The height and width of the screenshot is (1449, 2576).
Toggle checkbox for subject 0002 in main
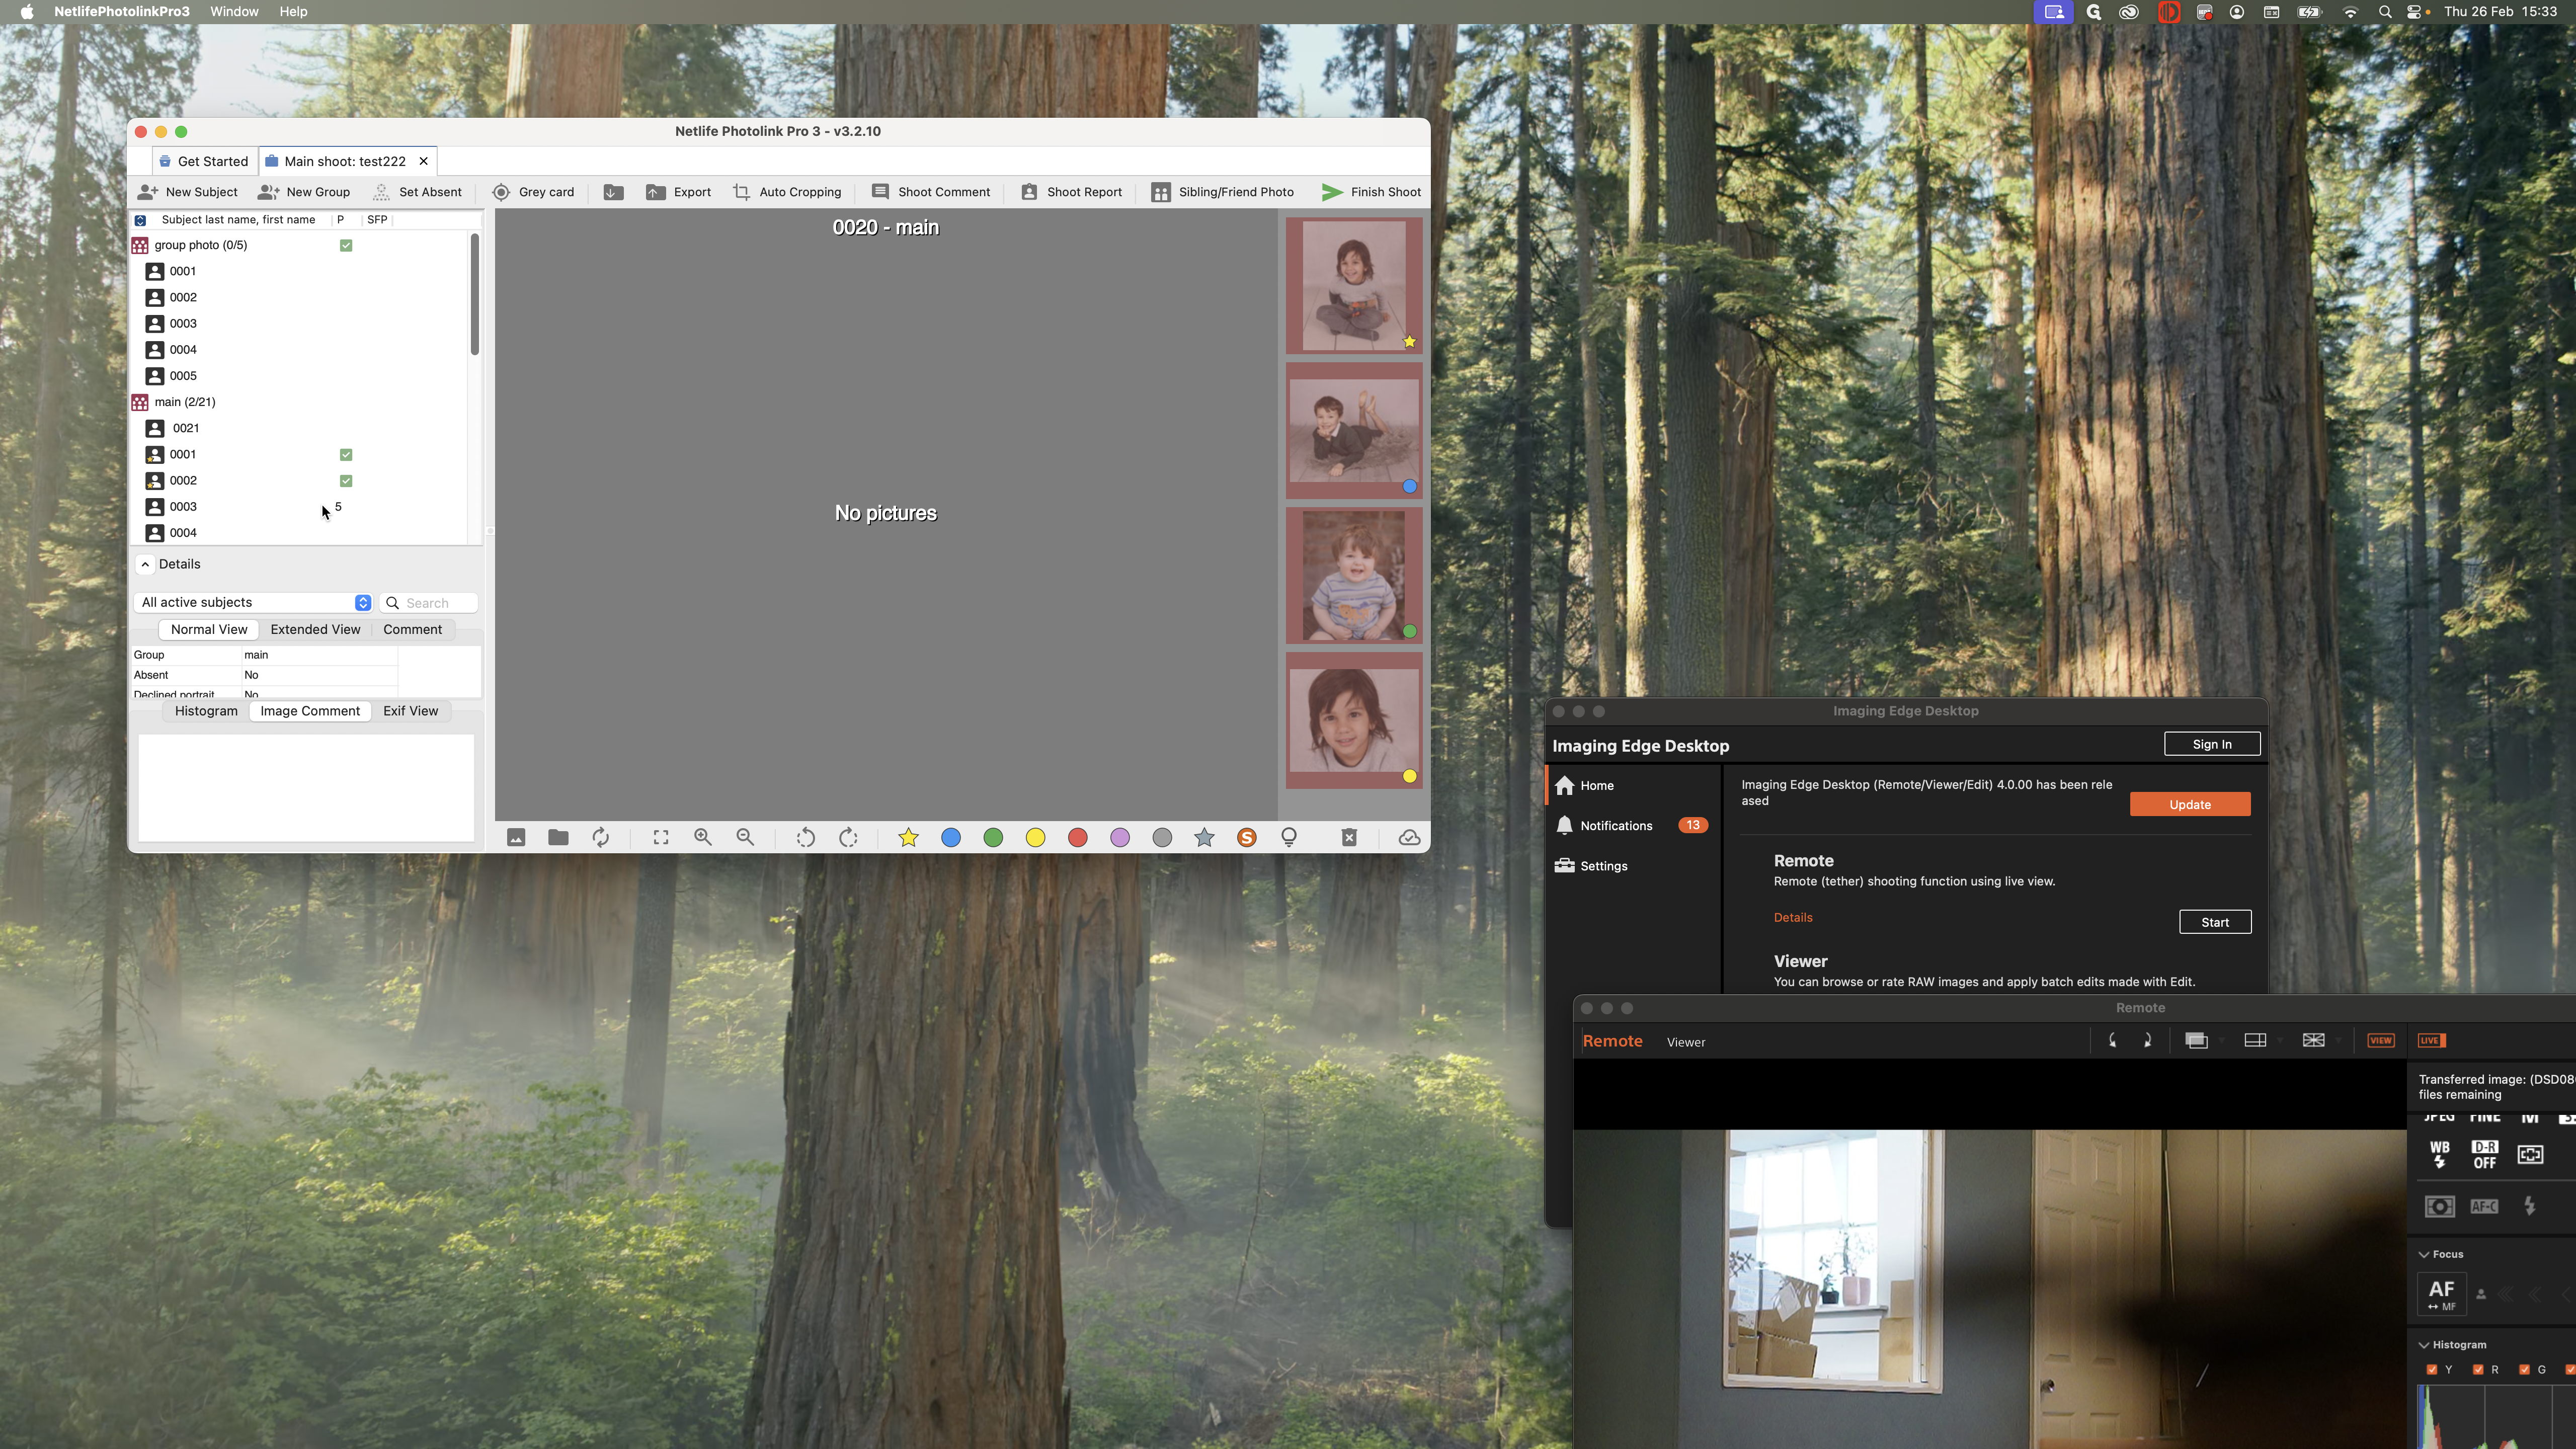click(x=346, y=481)
